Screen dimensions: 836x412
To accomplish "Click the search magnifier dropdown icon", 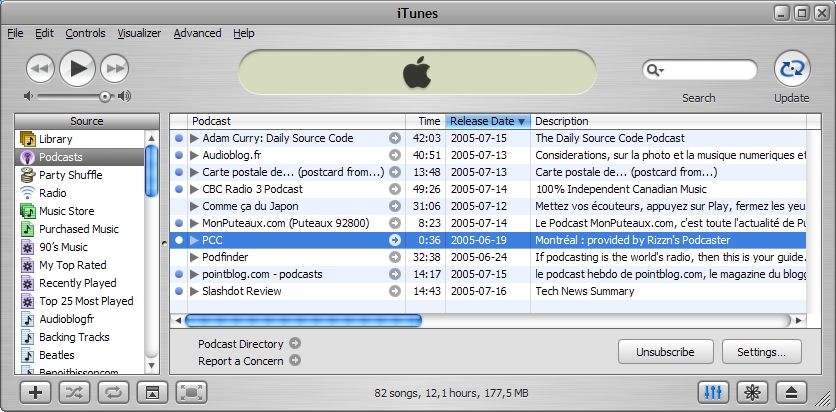I will point(653,70).
